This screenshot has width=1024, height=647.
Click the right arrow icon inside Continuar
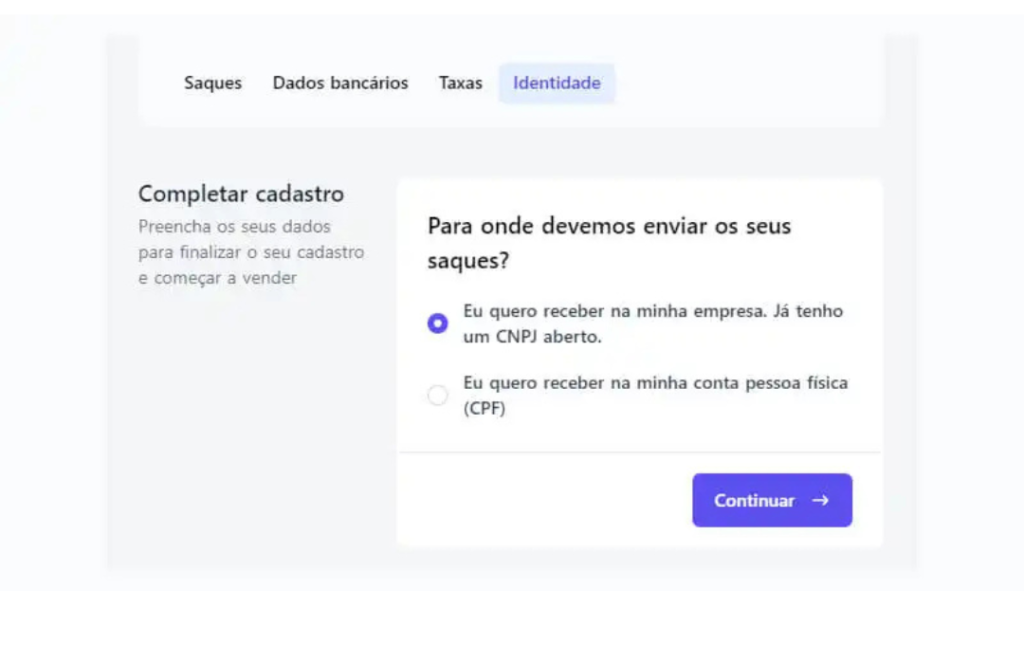pyautogui.click(x=820, y=500)
